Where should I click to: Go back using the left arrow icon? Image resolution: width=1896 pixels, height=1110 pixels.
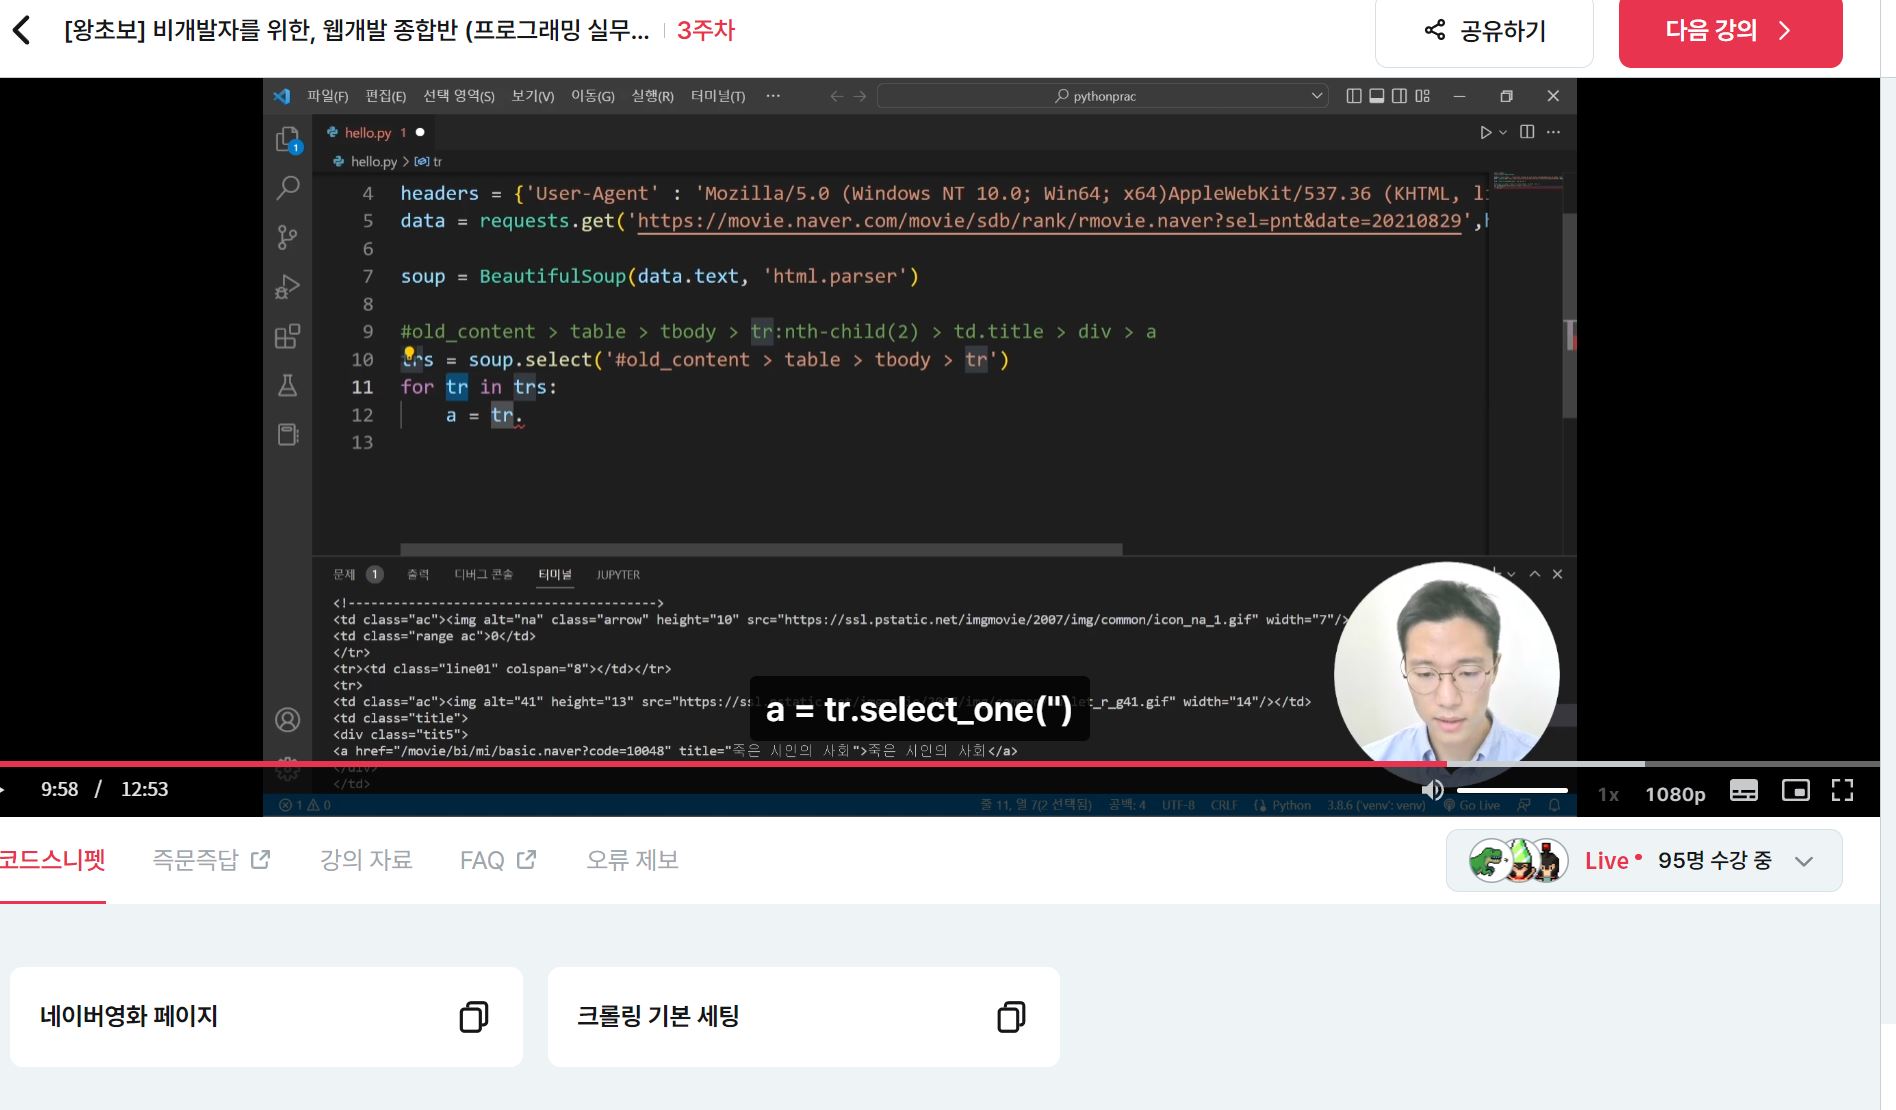coord(22,30)
